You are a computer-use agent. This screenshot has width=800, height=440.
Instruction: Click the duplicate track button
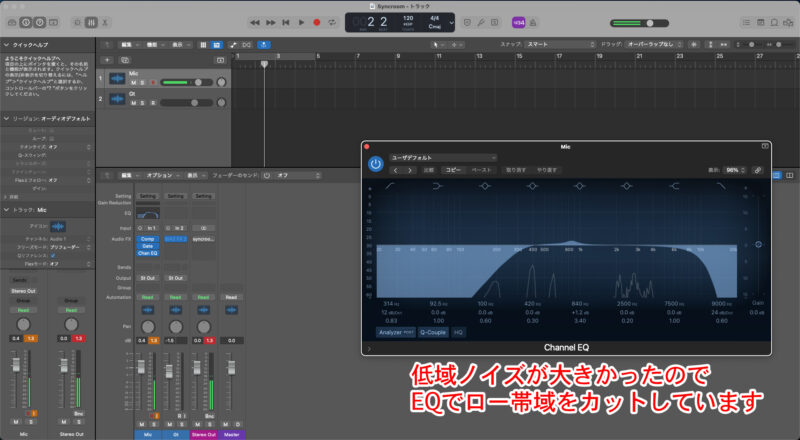pos(124,60)
